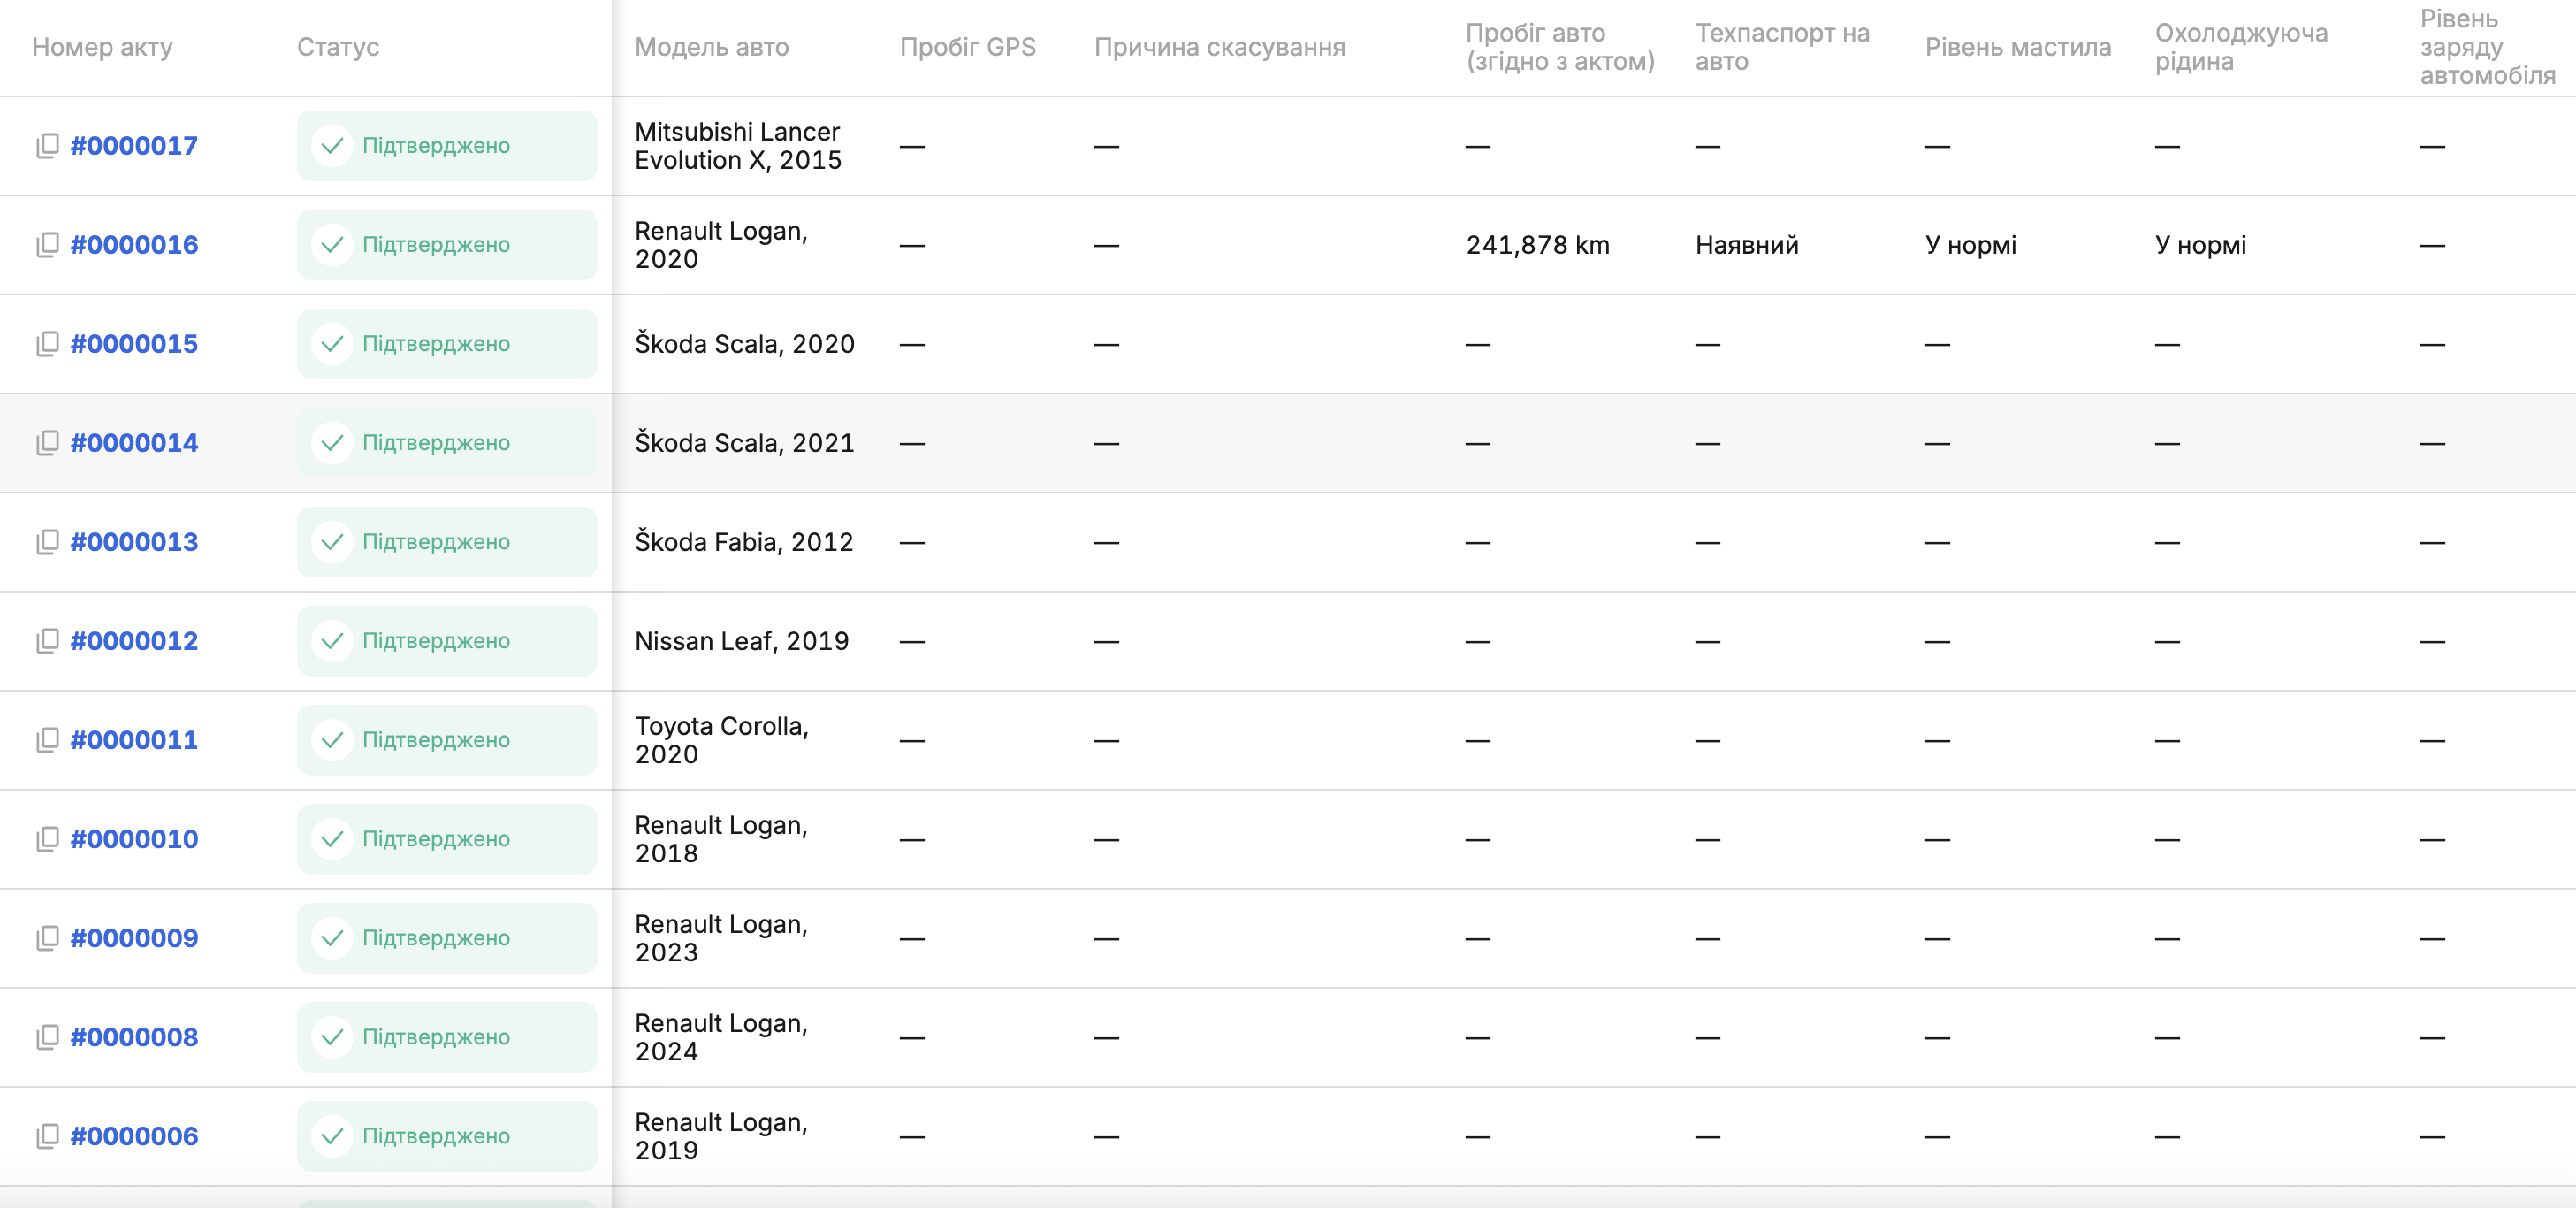This screenshot has width=2576, height=1208.
Task: Copy act number #0000008
Action: pyautogui.click(x=47, y=1037)
